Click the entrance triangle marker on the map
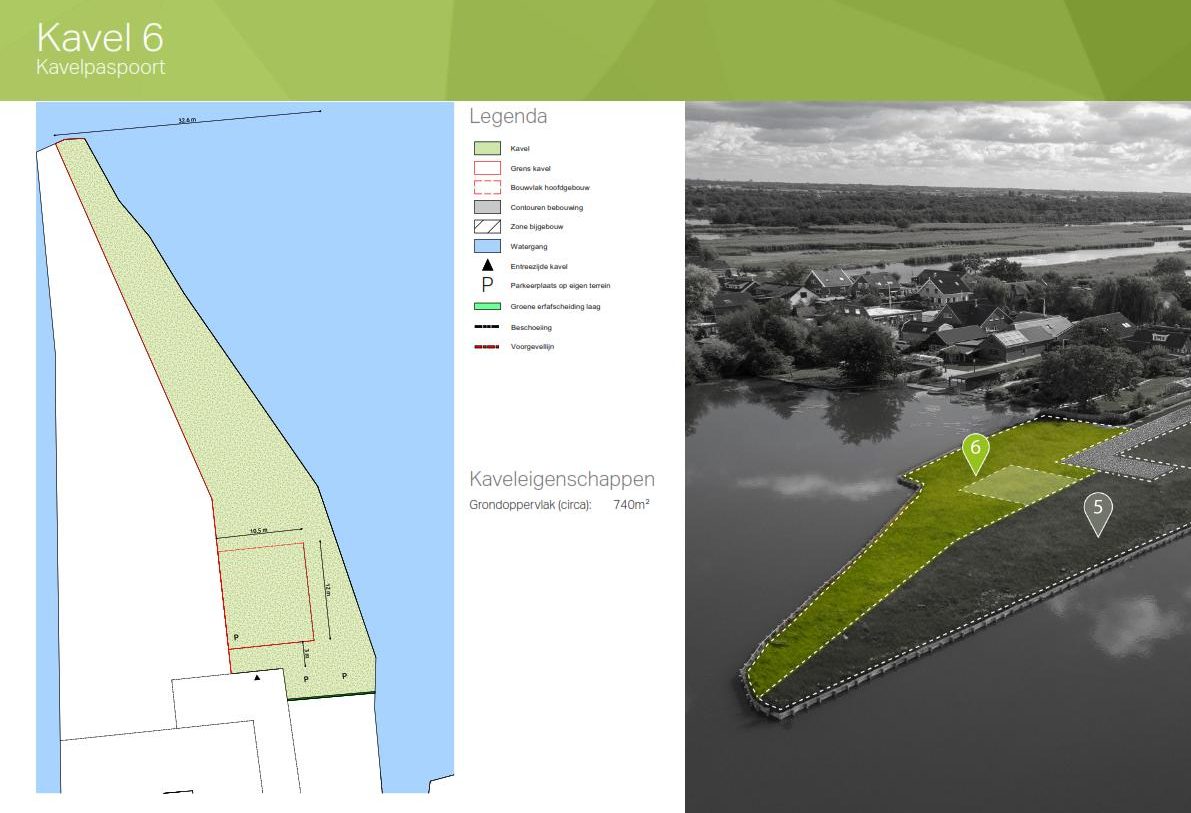This screenshot has width=1191, height=813. 257,677
